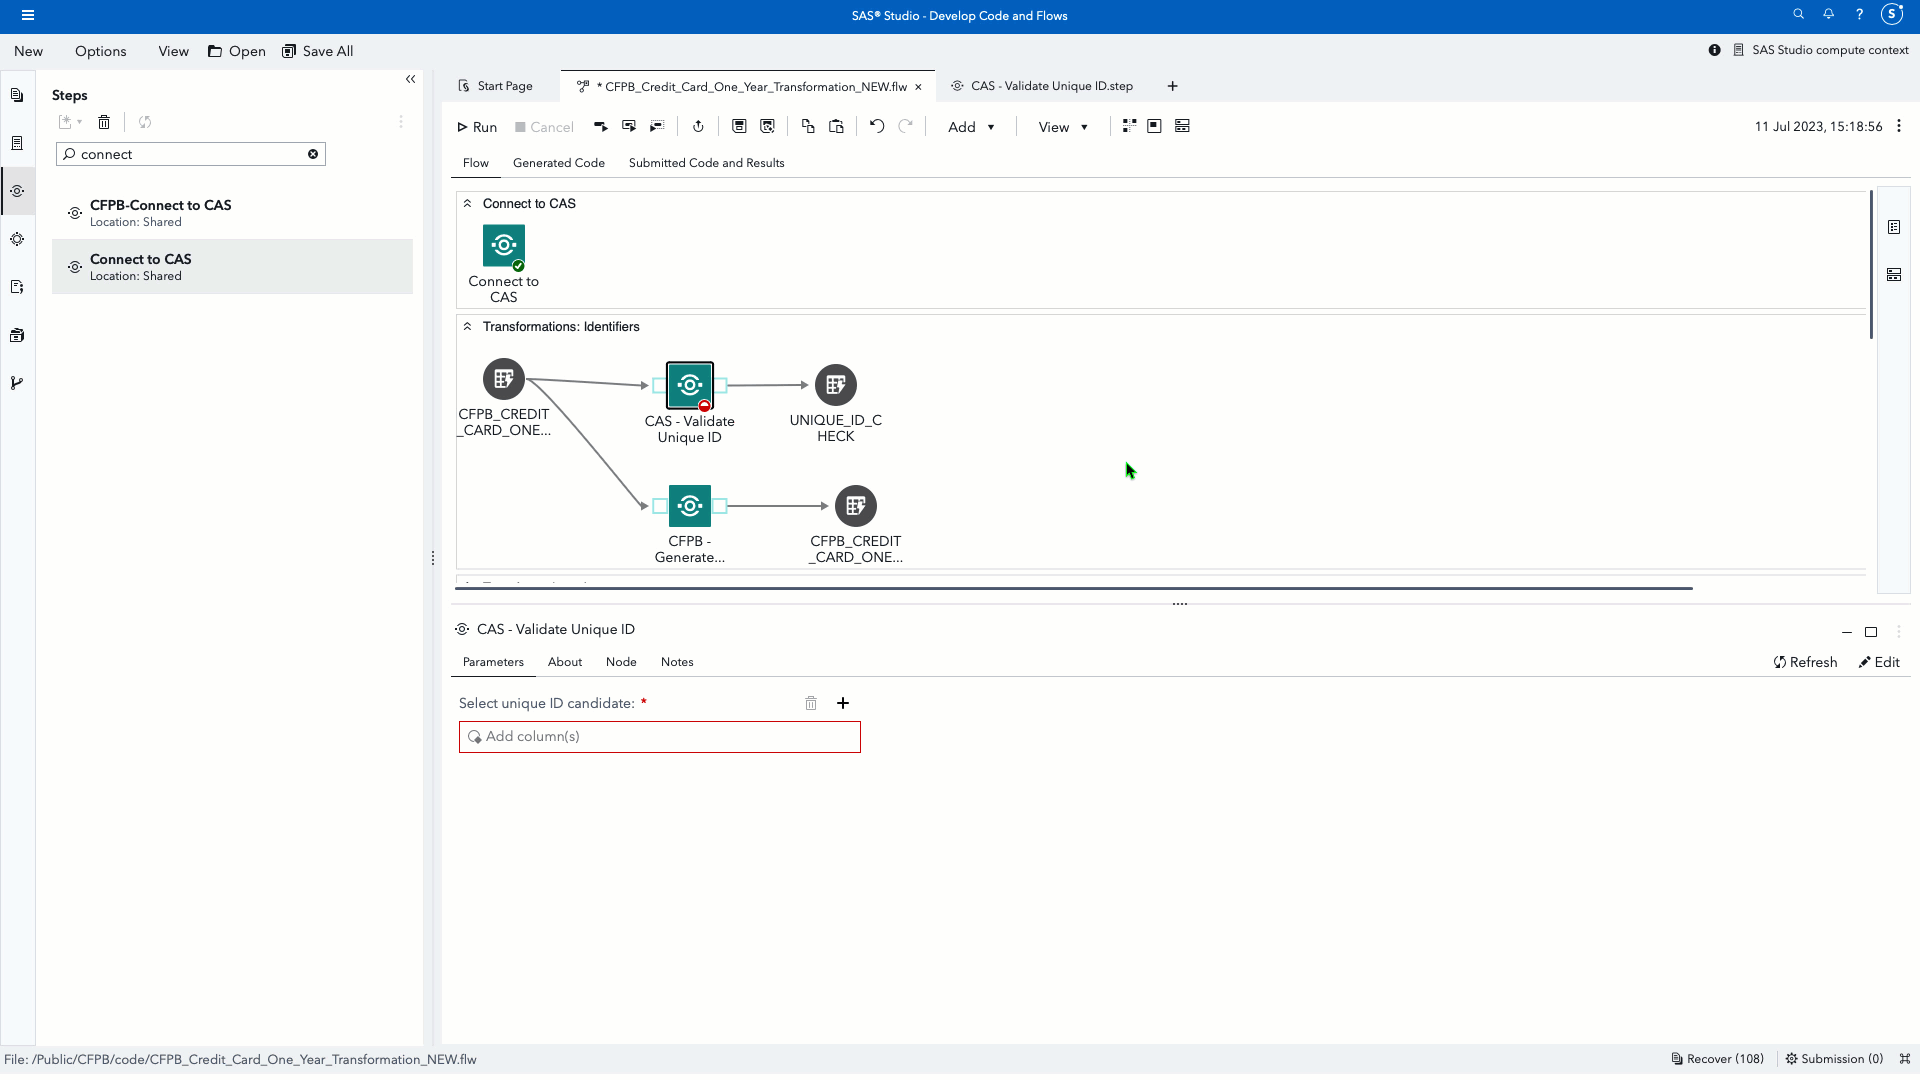Select the UNIQUE_ID_CHECK table node
1920x1080 pixels.
click(x=836, y=385)
